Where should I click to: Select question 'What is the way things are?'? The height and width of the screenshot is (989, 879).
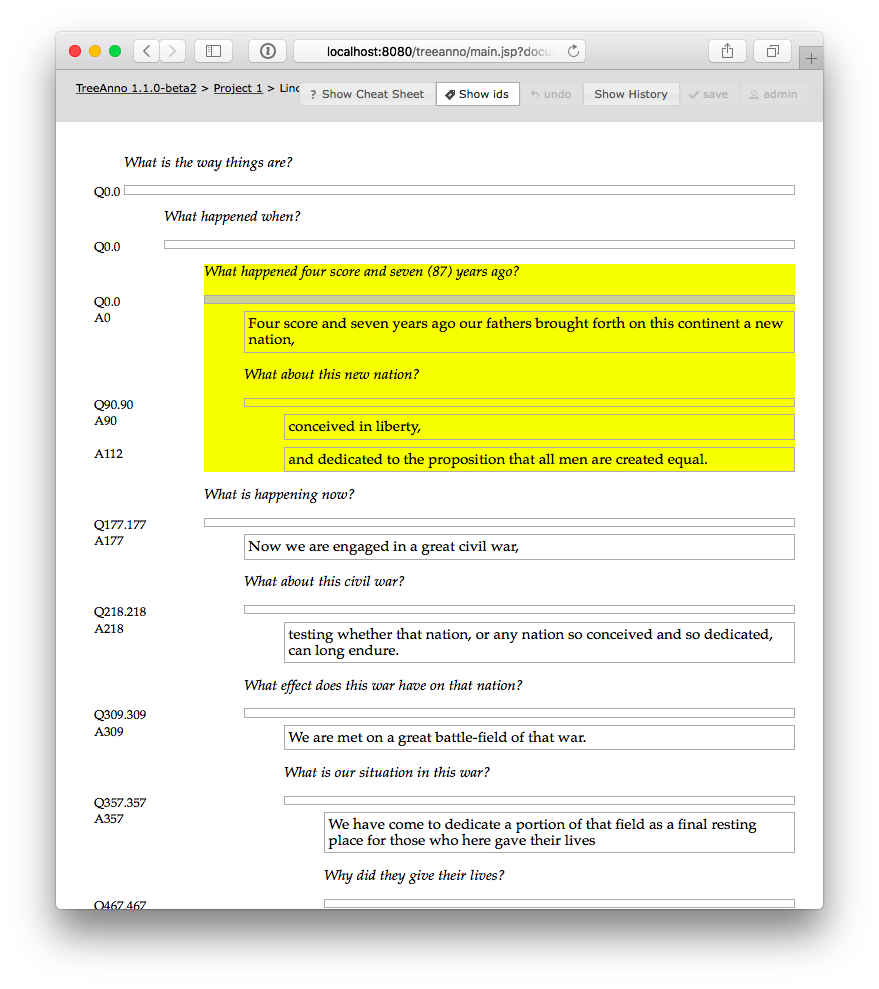pyautogui.click(x=208, y=163)
